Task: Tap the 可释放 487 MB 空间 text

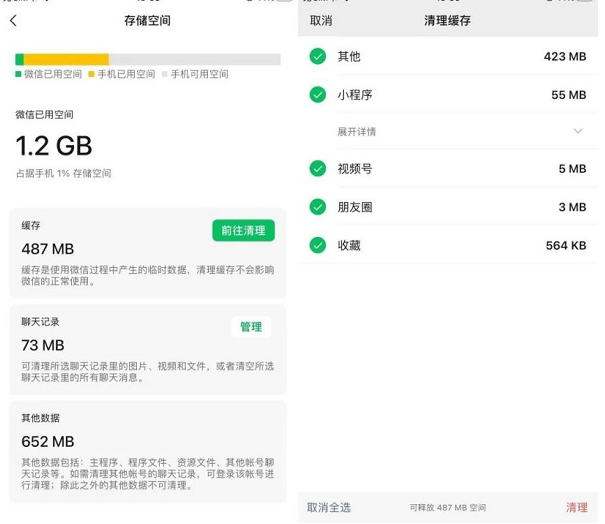Action: [448, 507]
